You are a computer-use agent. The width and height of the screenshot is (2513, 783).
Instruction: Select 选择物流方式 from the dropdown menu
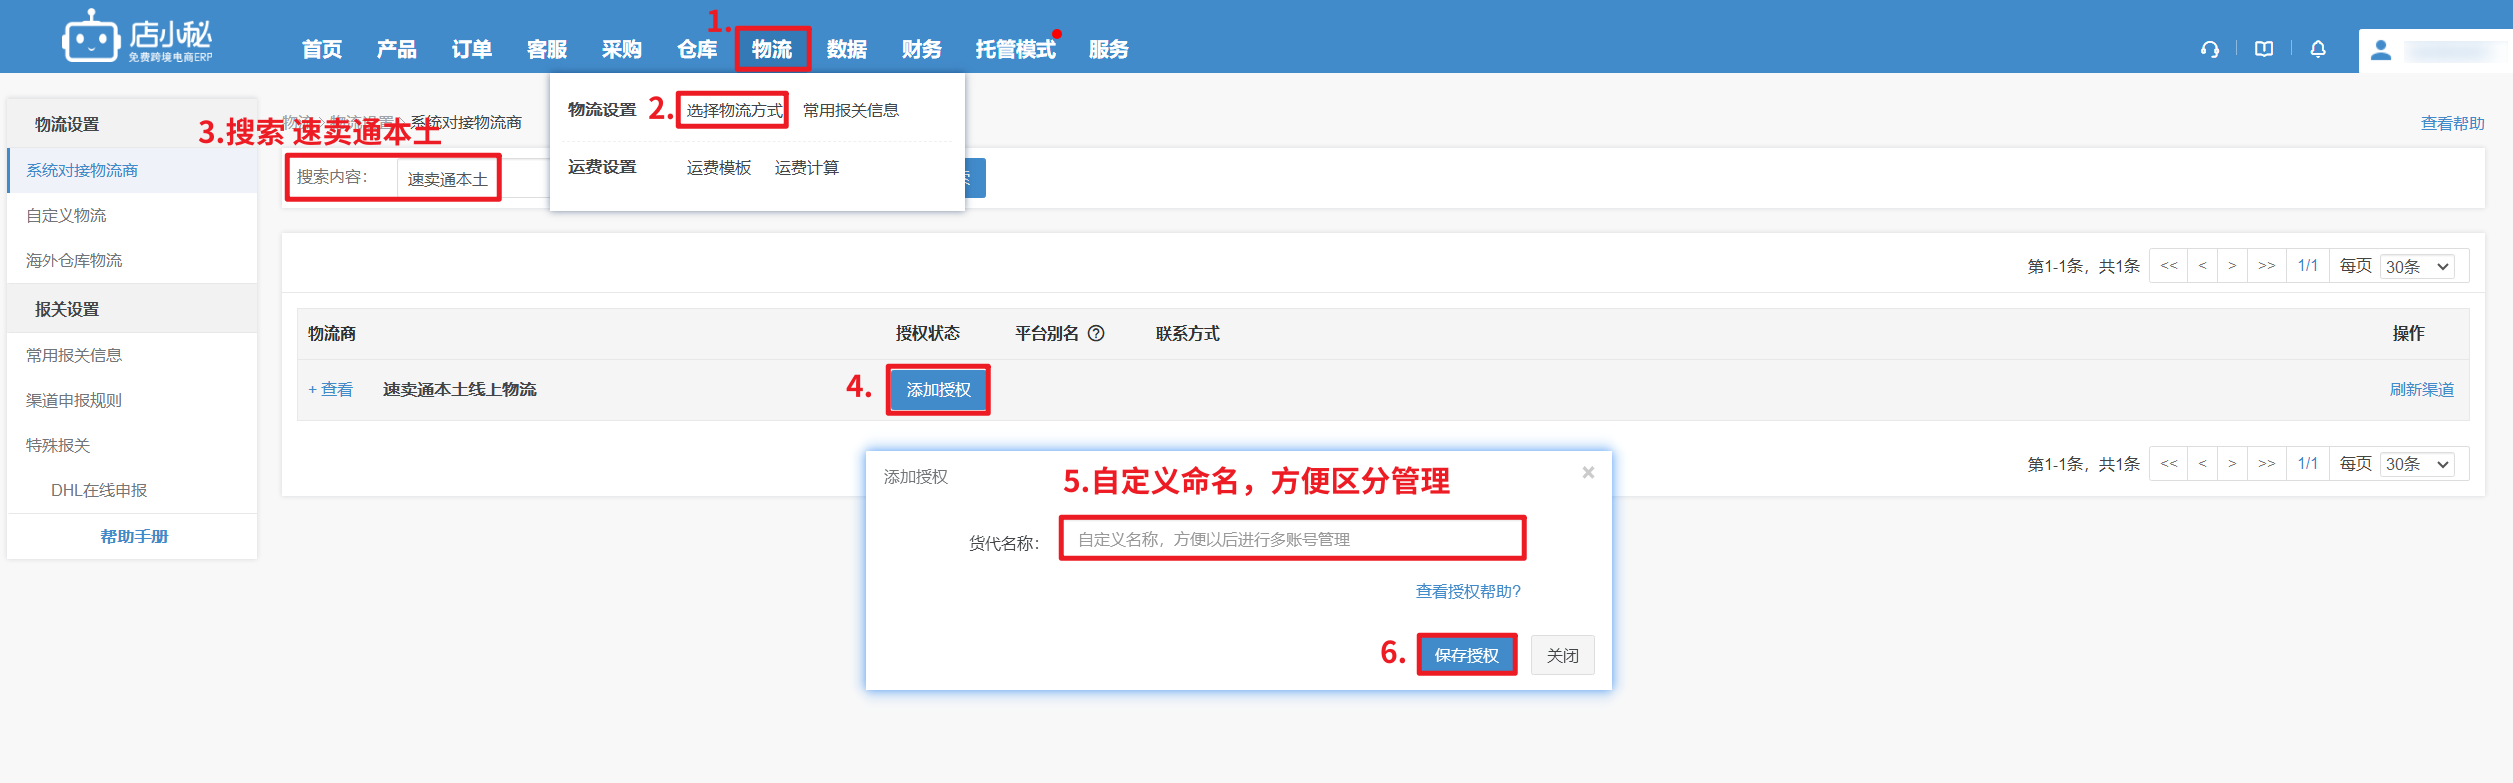(x=734, y=110)
